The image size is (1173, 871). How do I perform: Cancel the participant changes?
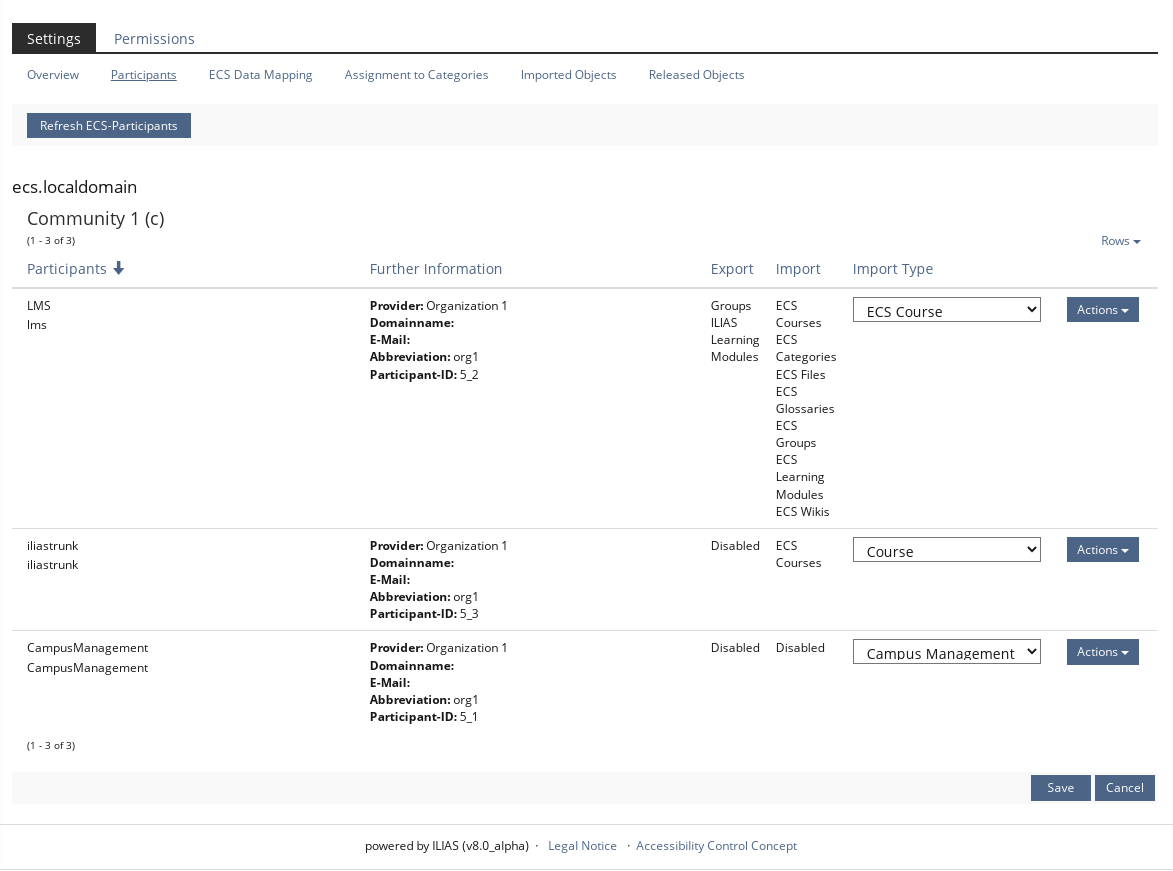click(1124, 788)
